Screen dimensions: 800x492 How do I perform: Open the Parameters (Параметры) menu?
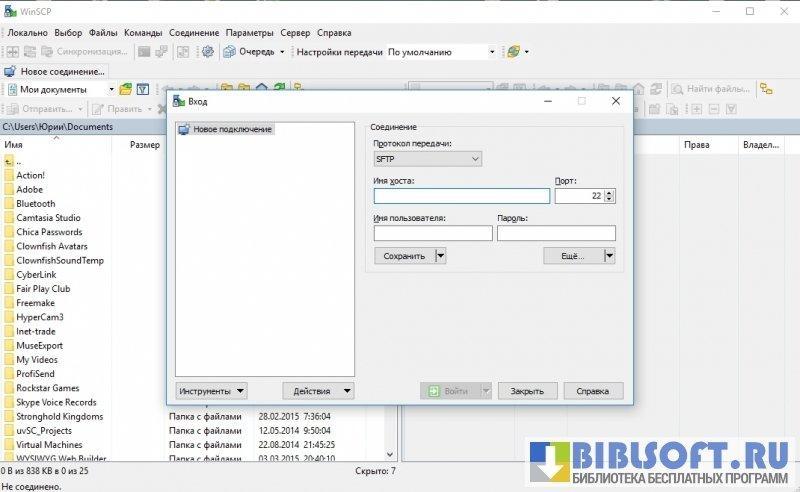click(249, 33)
